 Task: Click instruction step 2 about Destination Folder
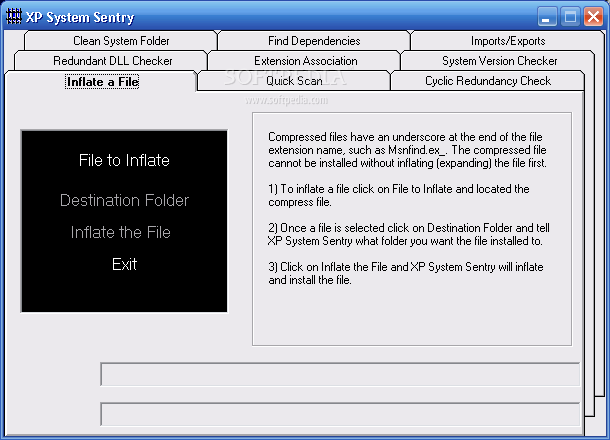[x=409, y=234]
